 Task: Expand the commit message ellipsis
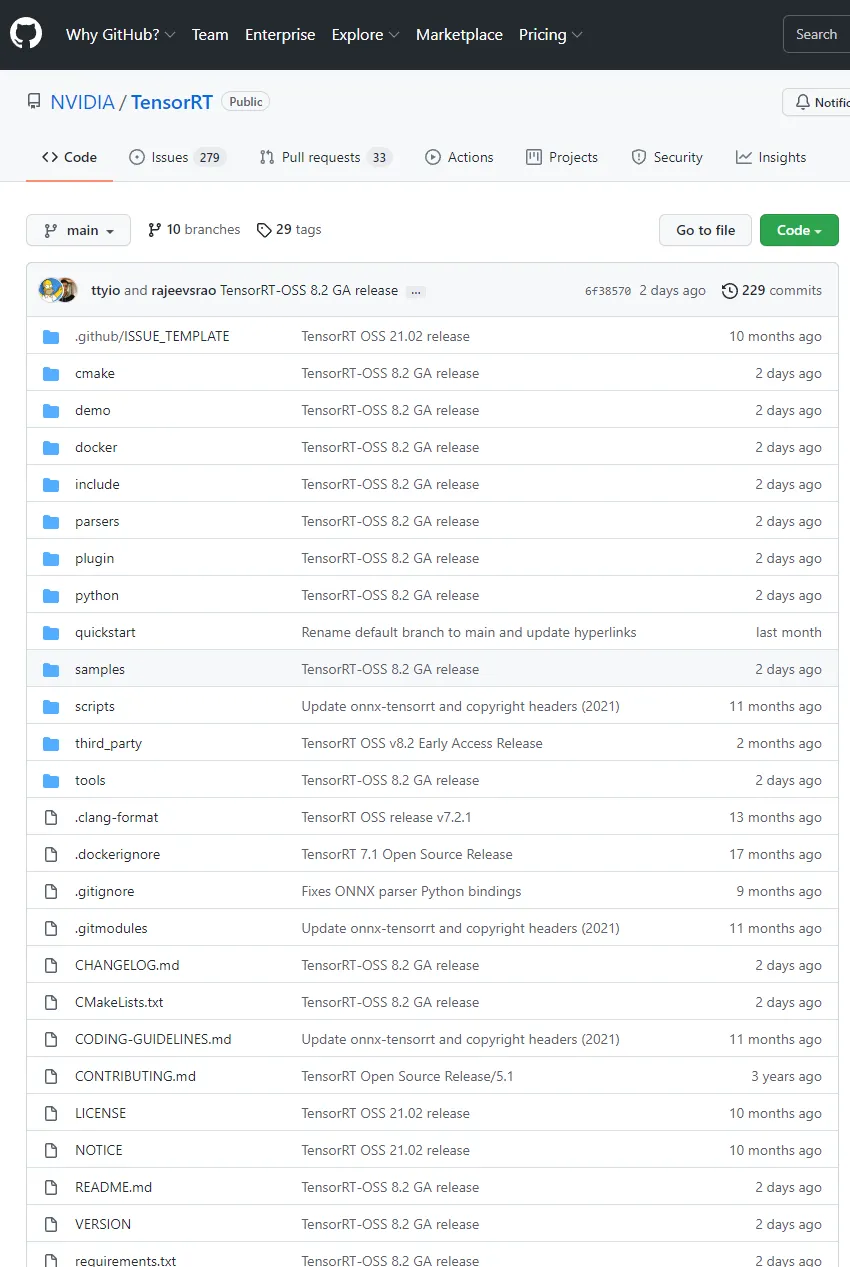(x=416, y=291)
